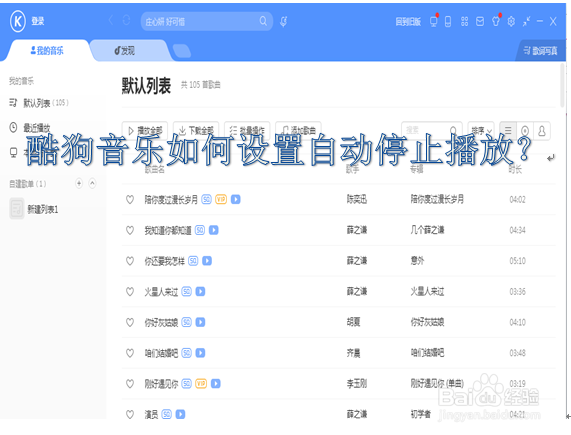571x435 pixels.
Task: Select the 我的音乐 tab
Action: (47, 51)
